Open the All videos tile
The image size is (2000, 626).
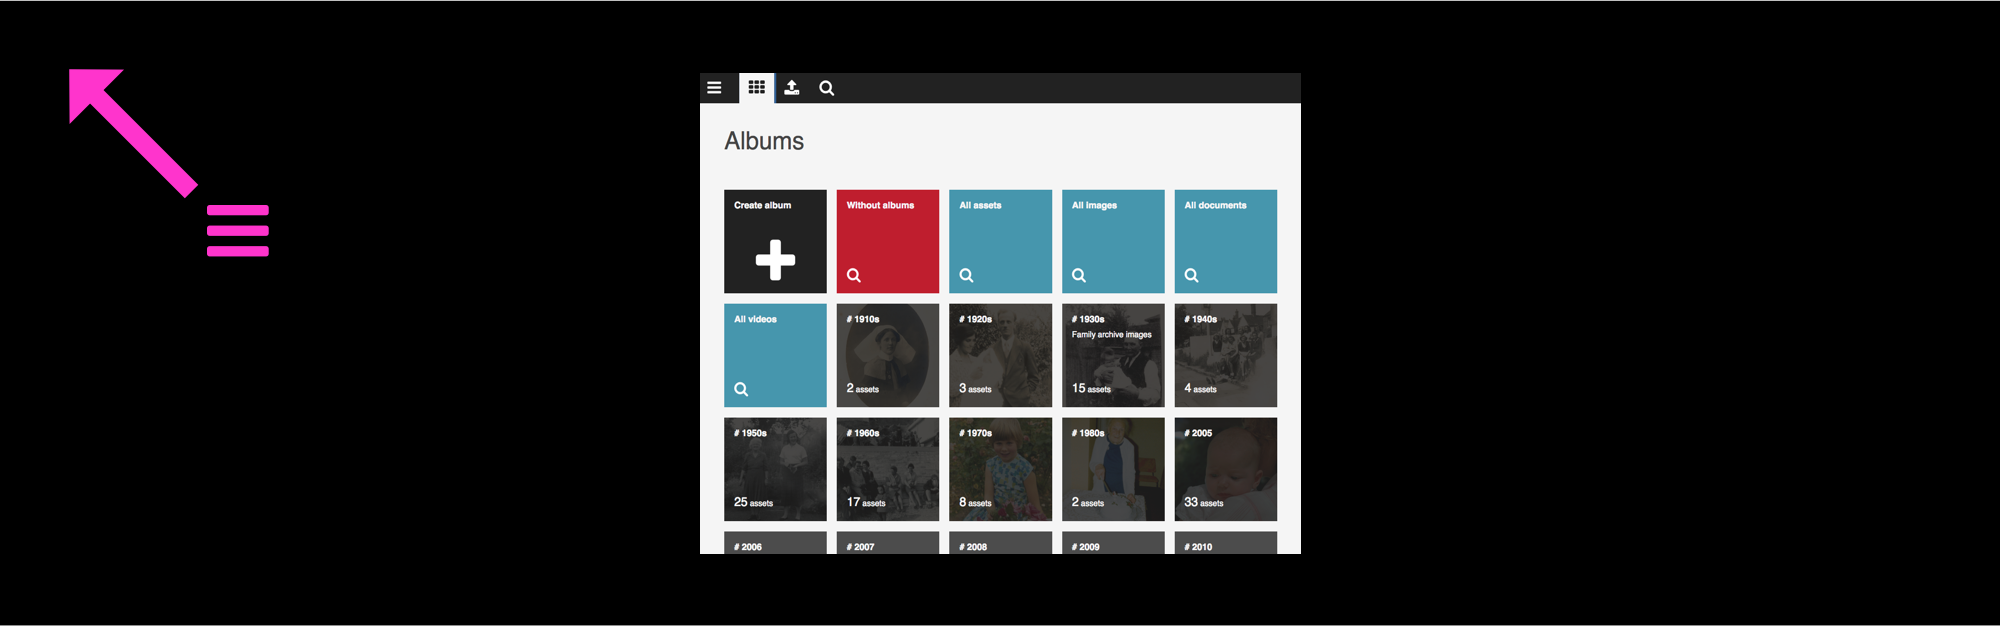(775, 355)
